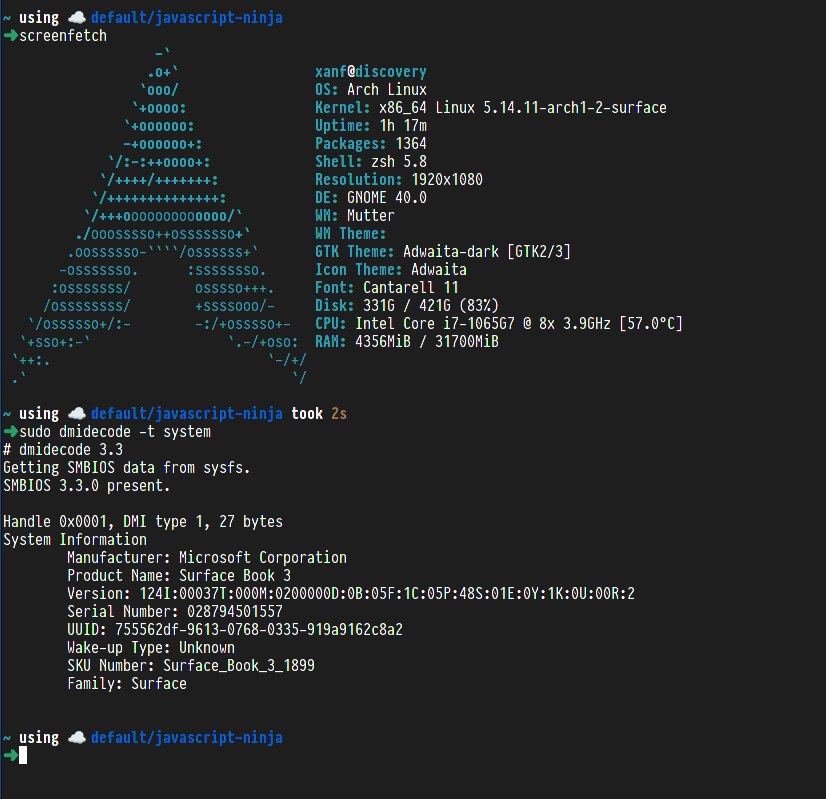Screen dimensions: 826x799
Task: Click 'GTK Theme: Adwaita-dark [GTK2/3]'
Action: pyautogui.click(x=442, y=251)
